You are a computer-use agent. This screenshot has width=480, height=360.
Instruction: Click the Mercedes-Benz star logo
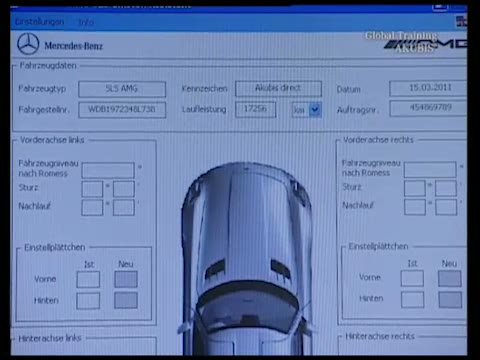pos(28,44)
